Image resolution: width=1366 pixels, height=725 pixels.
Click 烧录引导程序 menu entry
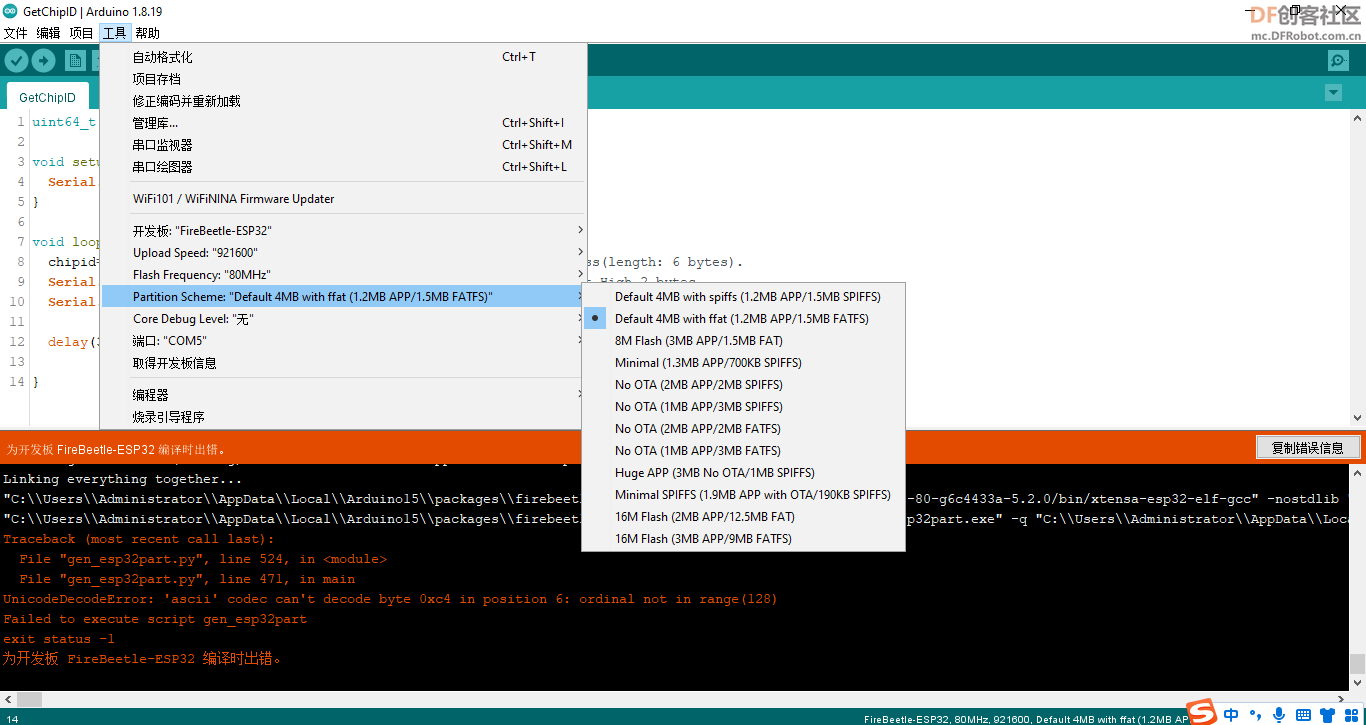click(342, 417)
